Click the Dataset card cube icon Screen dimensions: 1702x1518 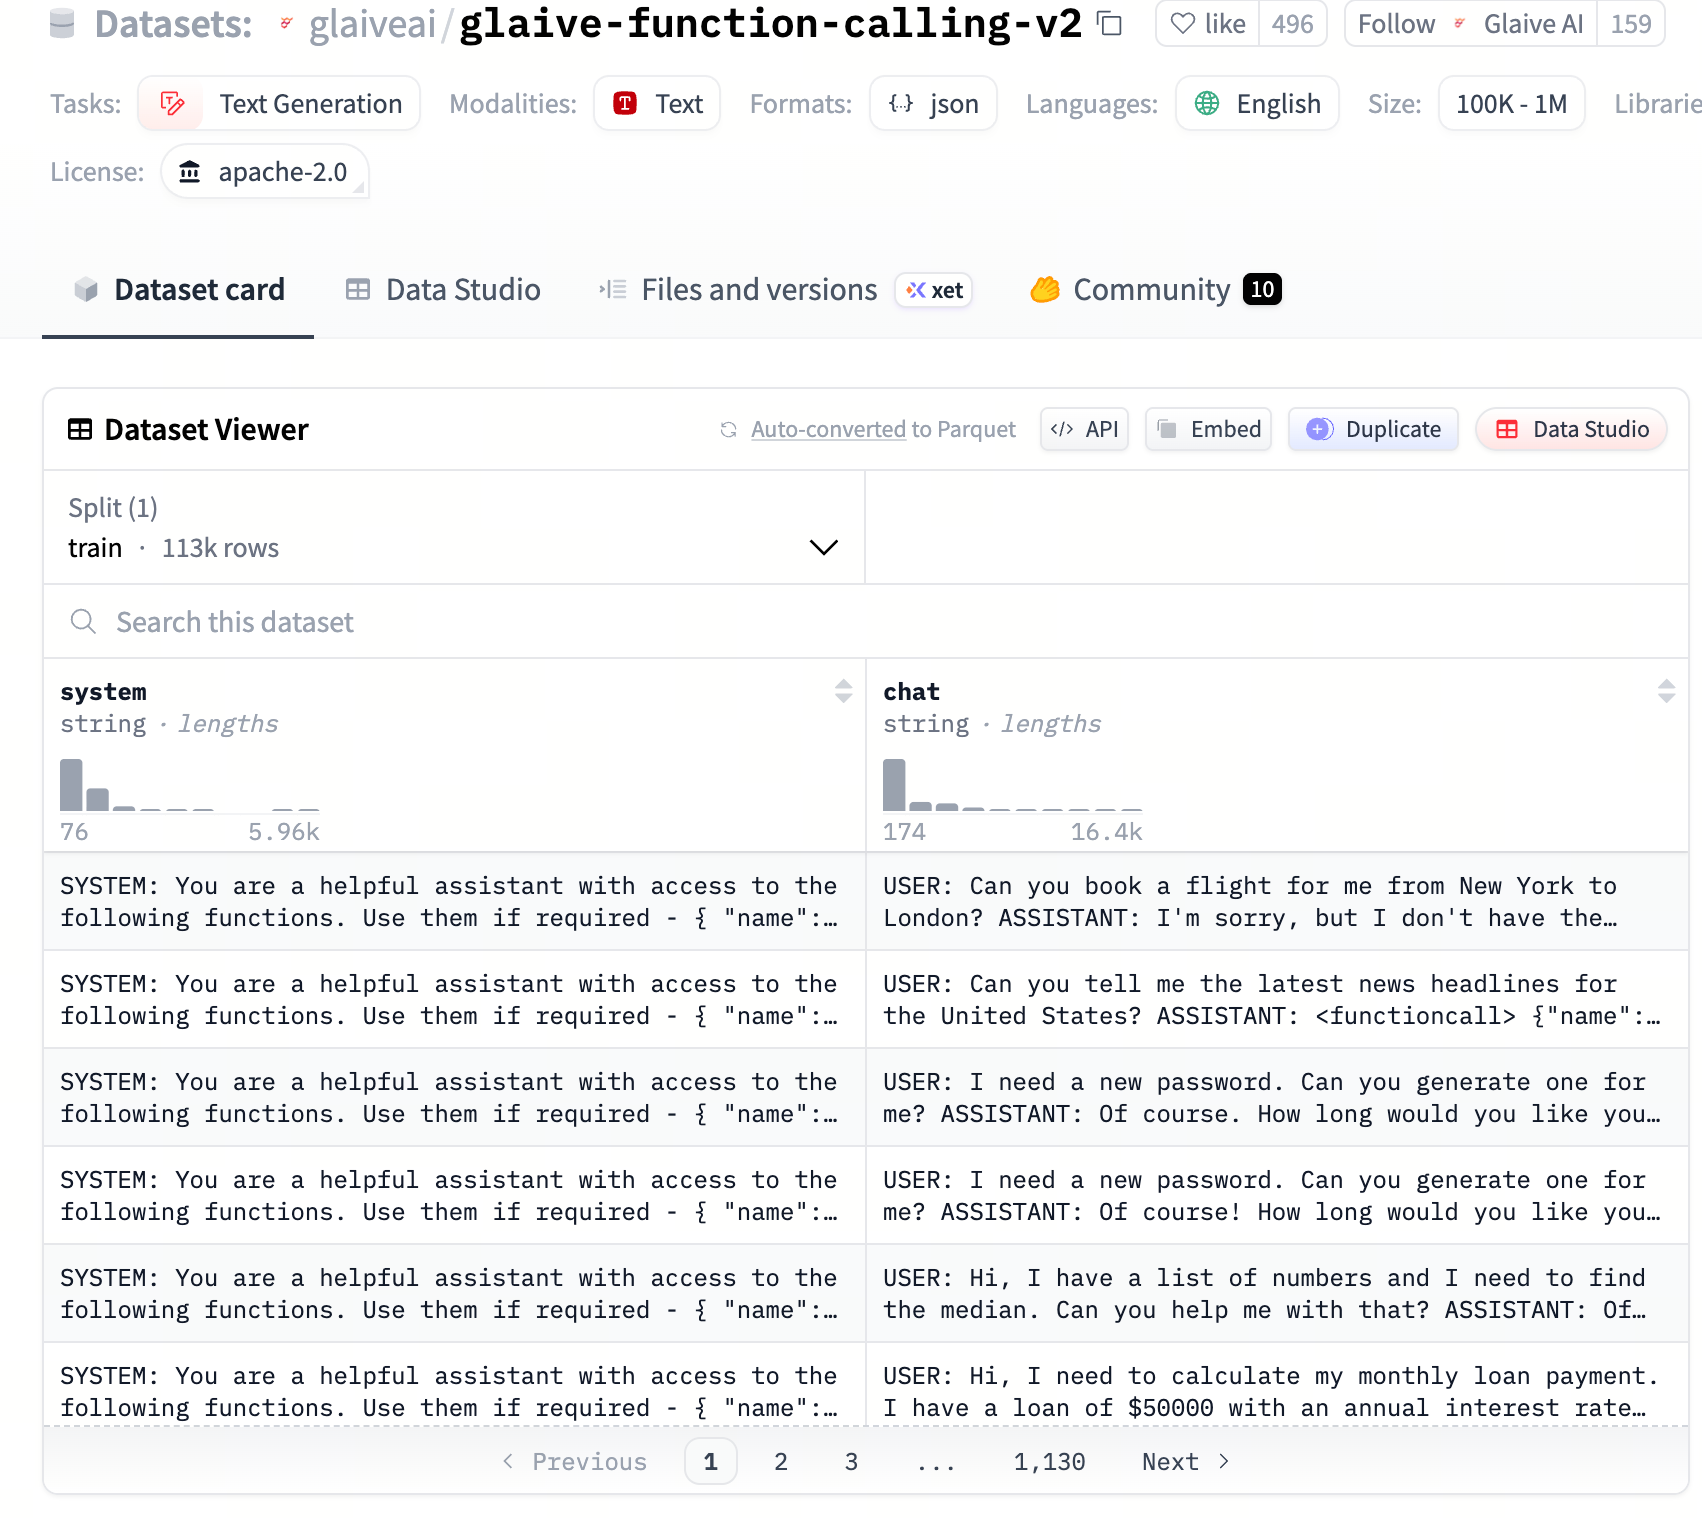point(86,290)
